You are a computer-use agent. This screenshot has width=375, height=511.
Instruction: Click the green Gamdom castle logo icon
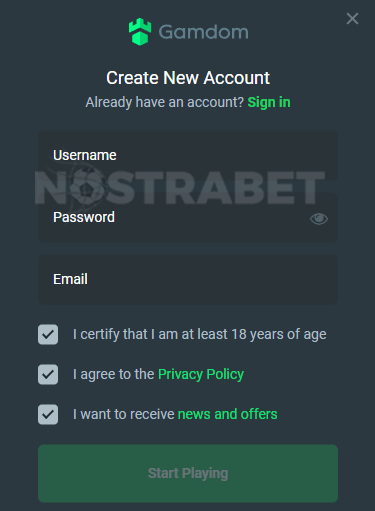[x=140, y=32]
